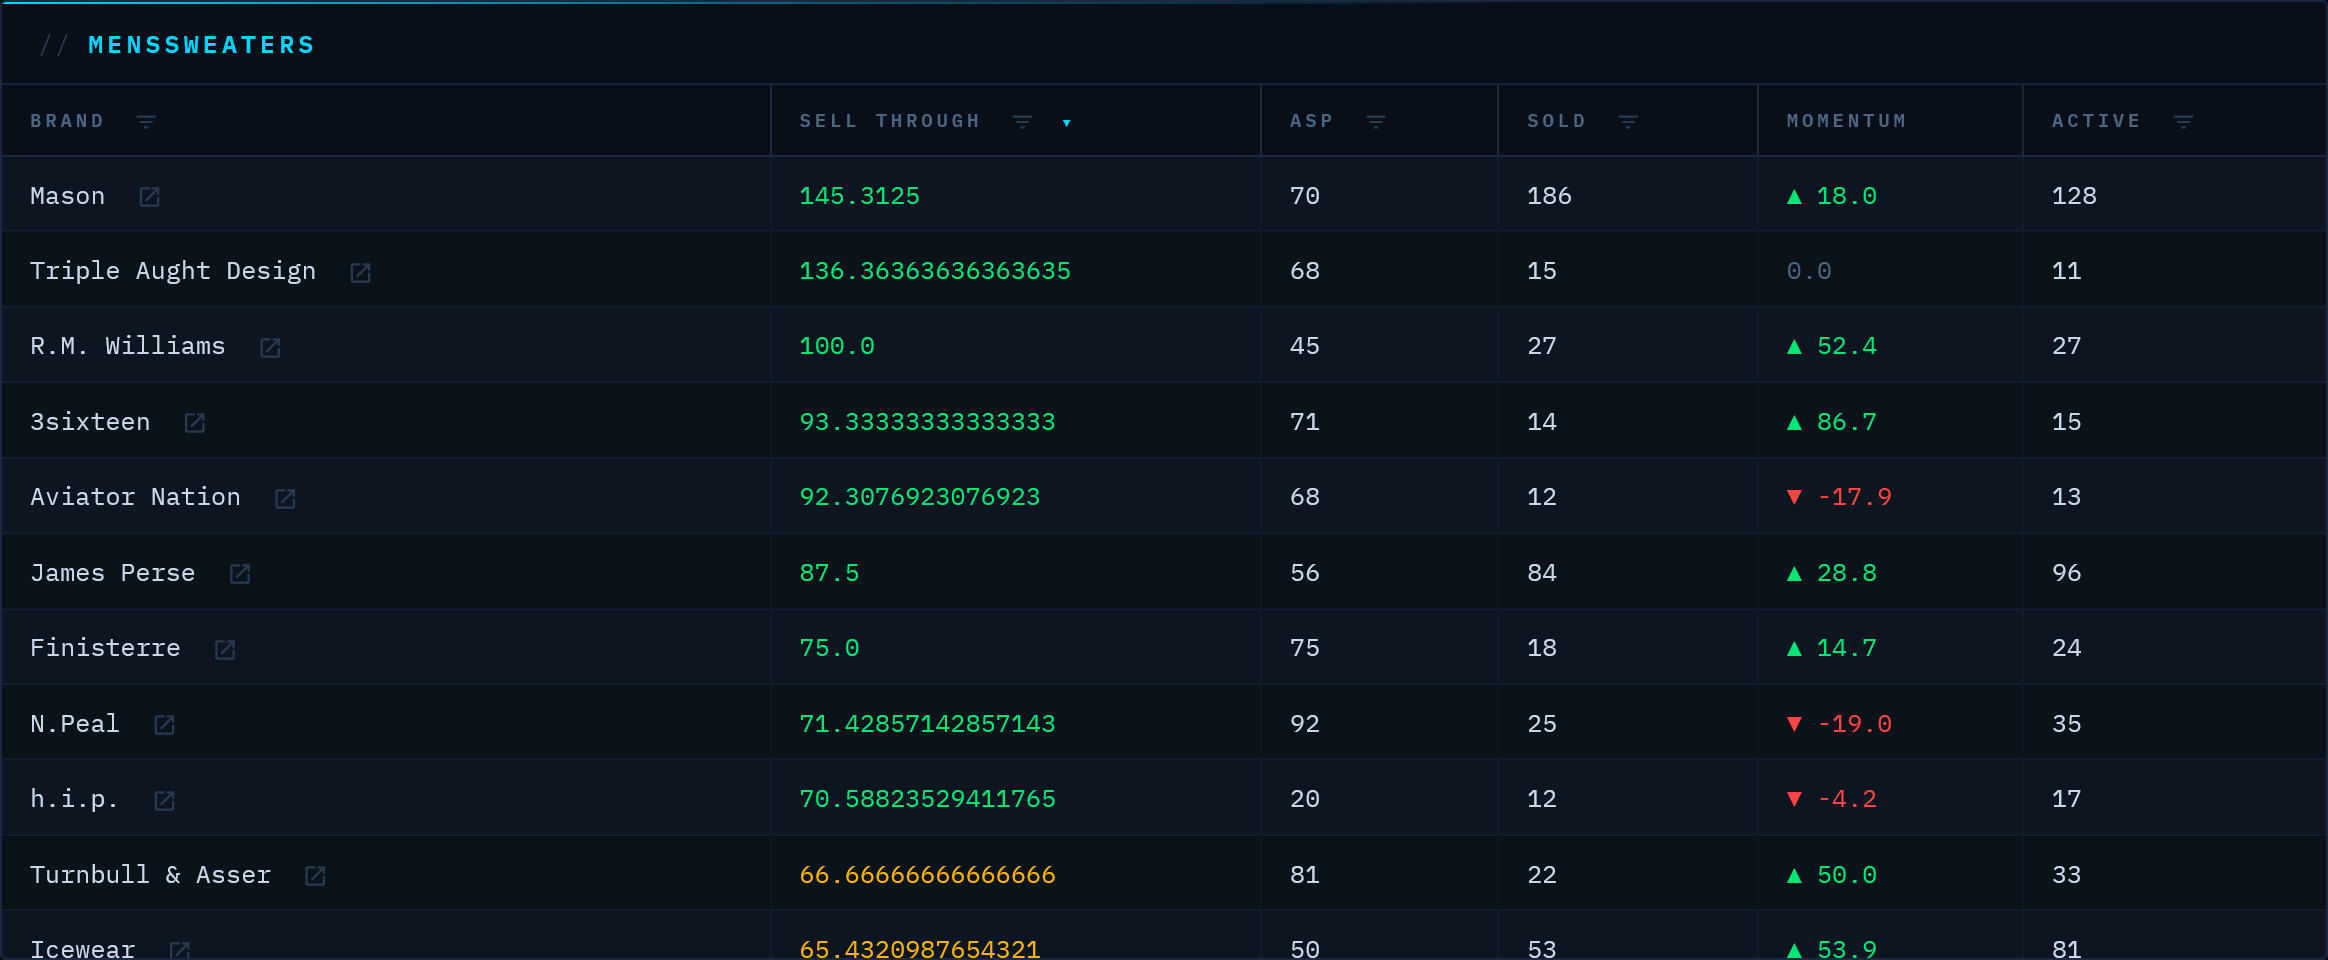Click the Active column filter icon

[2184, 122]
